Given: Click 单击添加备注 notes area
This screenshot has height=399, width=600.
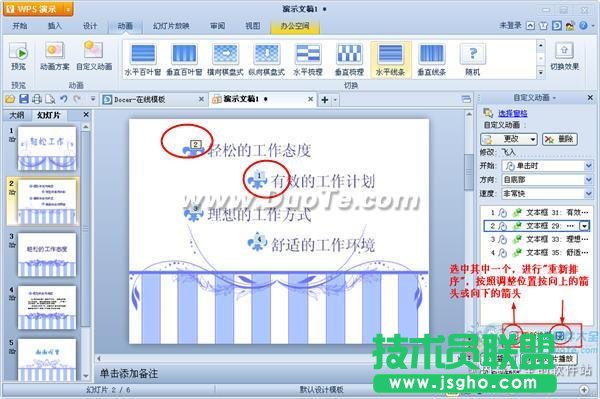Looking at the screenshot, I should click(x=129, y=373).
